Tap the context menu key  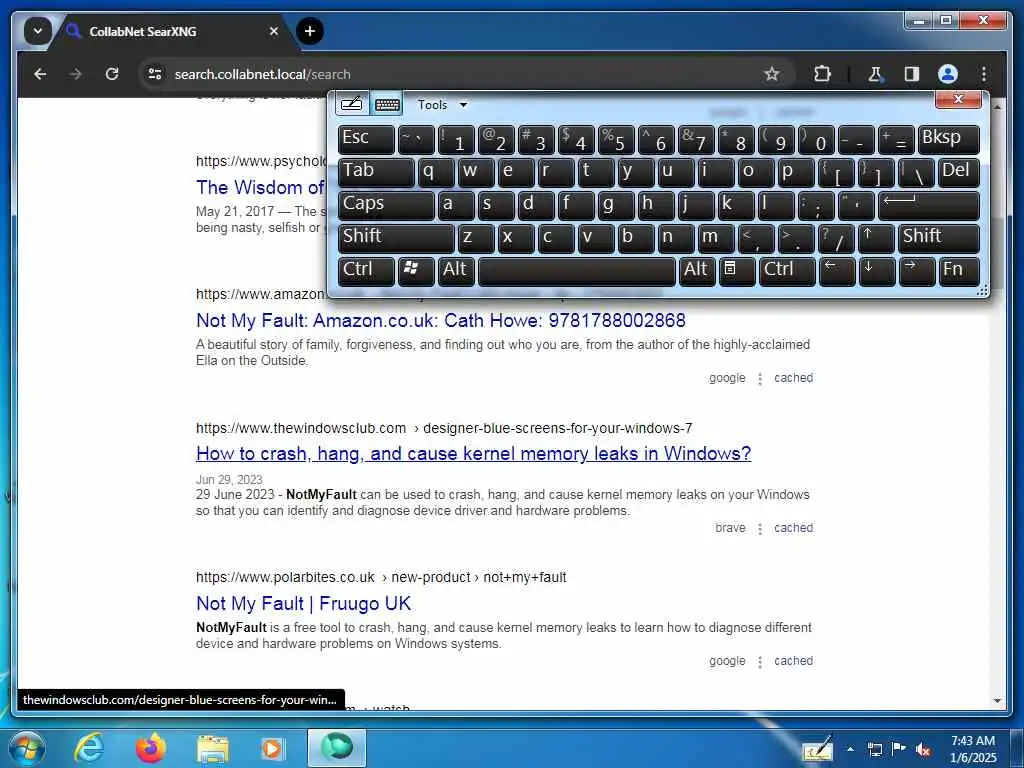(x=736, y=271)
